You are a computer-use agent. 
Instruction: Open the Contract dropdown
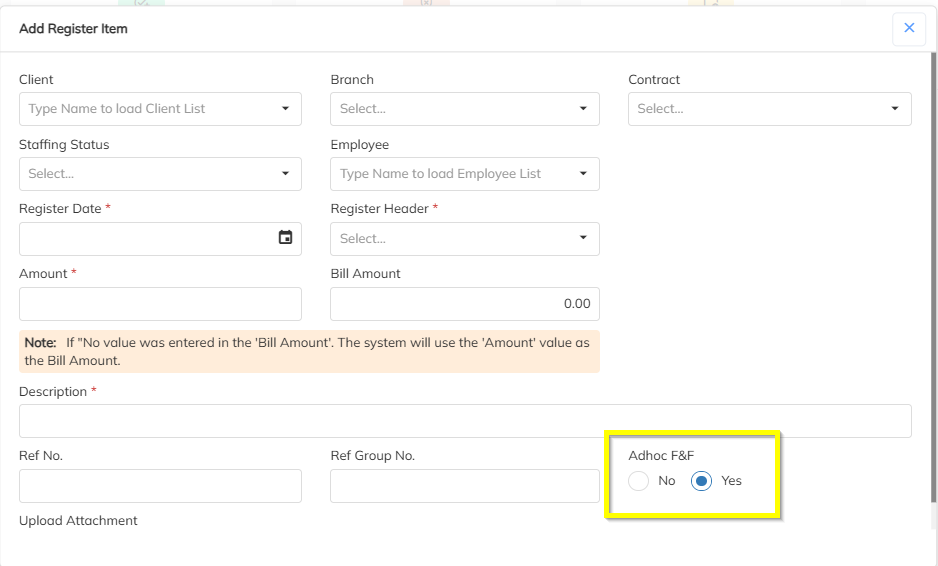(x=895, y=109)
